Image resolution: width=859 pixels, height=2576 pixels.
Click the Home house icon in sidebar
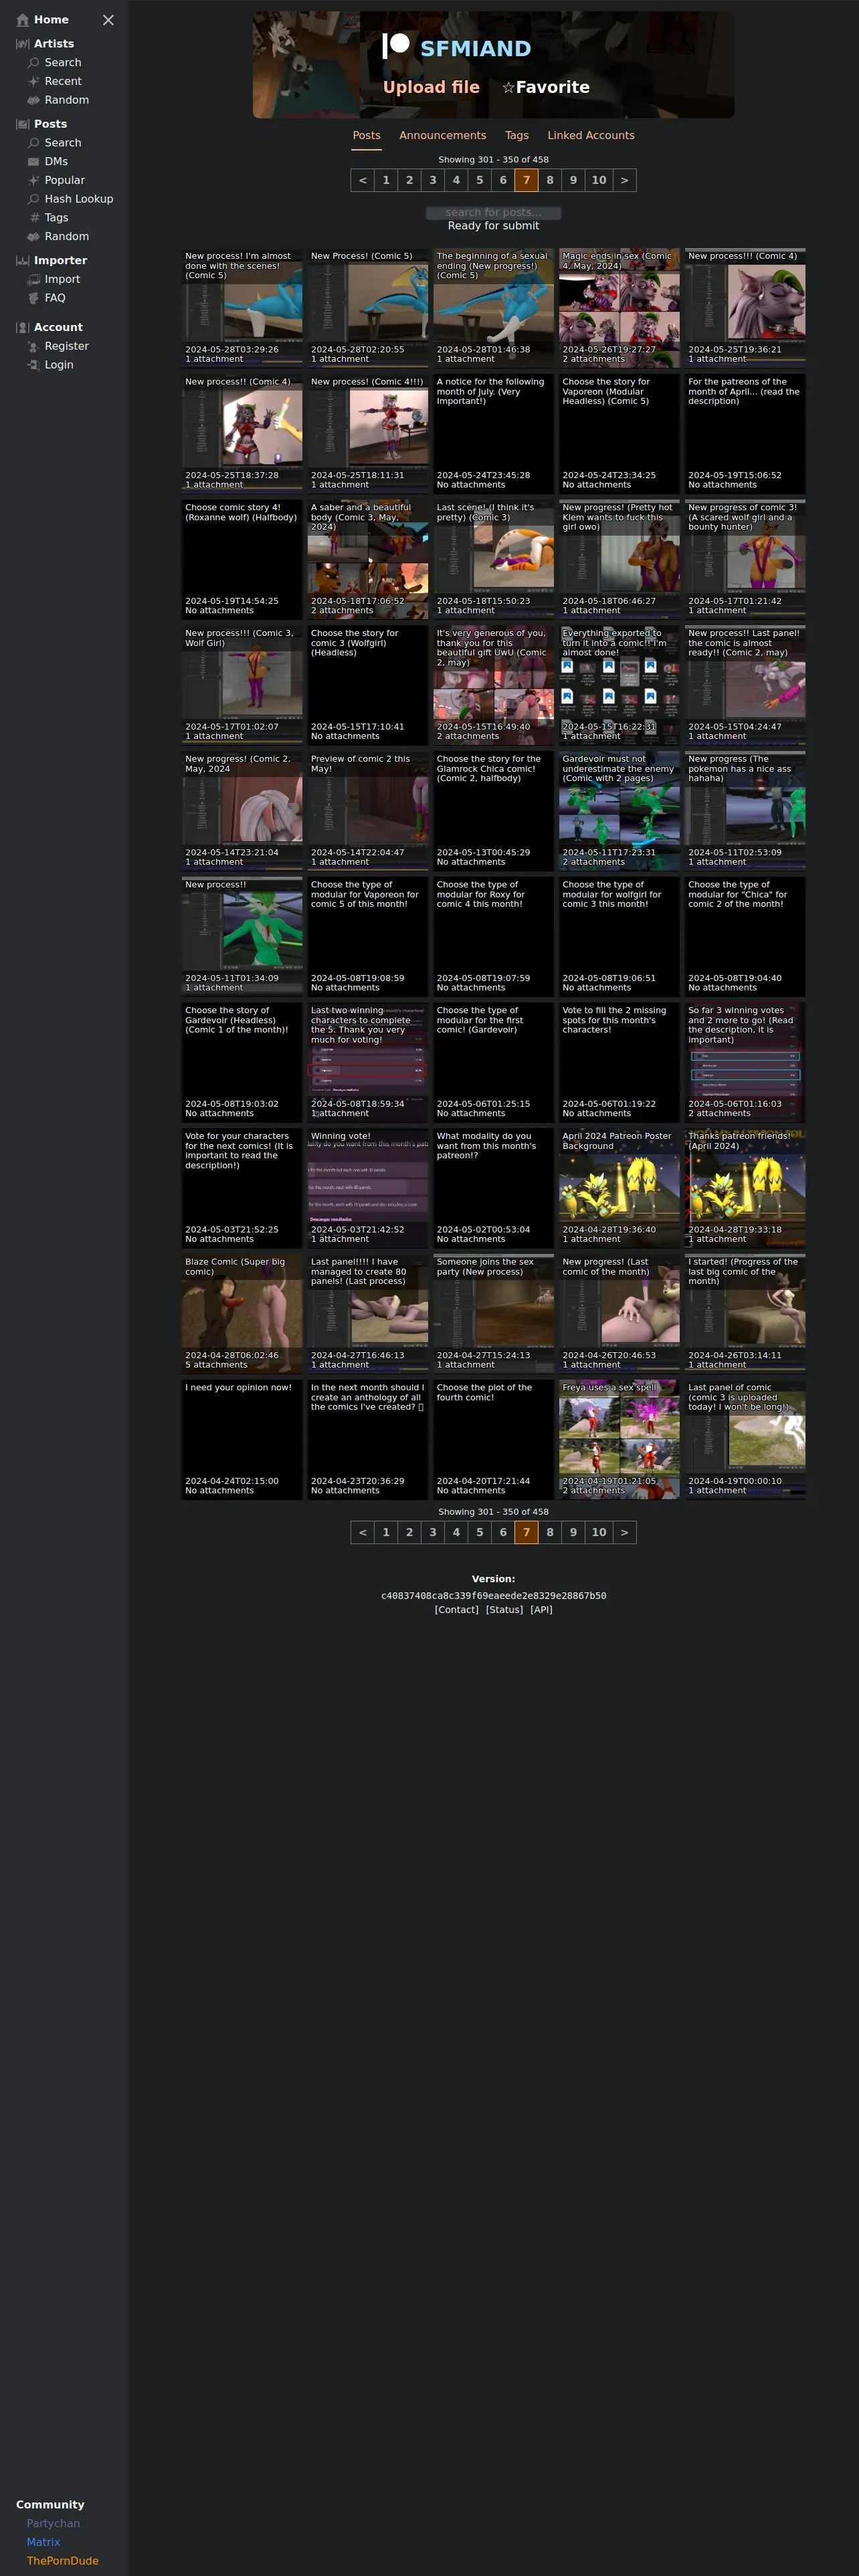23,20
